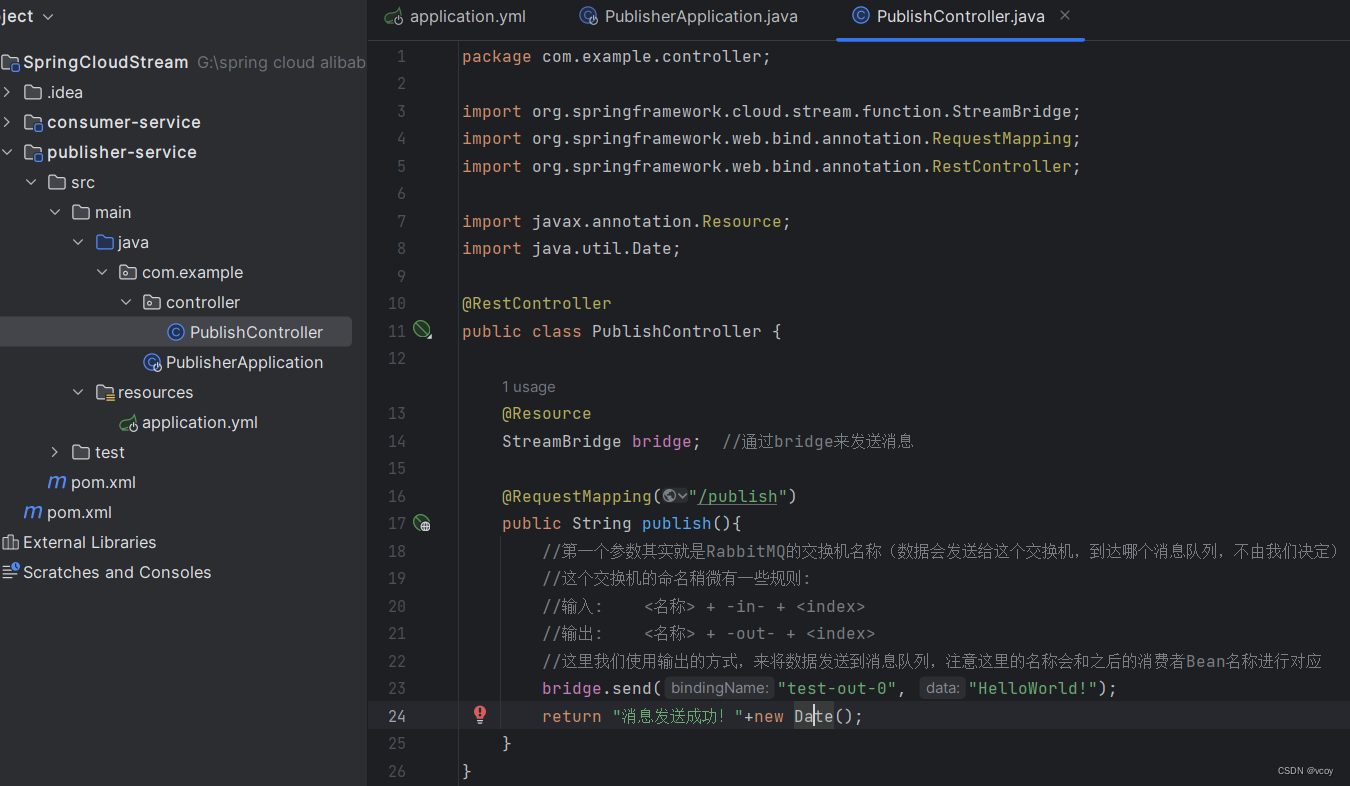Click the bindingName parameter hint
This screenshot has height=786, width=1350.
719,688
